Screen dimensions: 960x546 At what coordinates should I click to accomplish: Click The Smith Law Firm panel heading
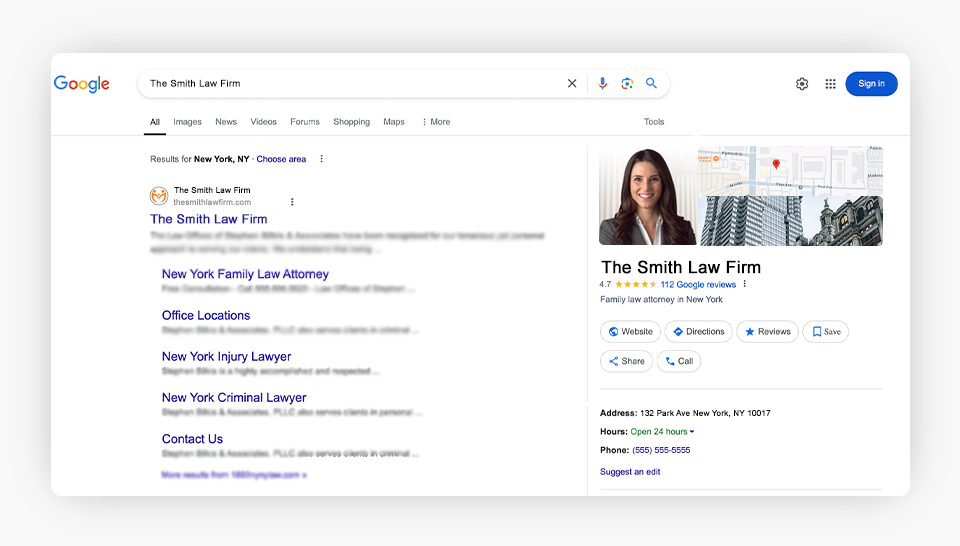tap(681, 267)
